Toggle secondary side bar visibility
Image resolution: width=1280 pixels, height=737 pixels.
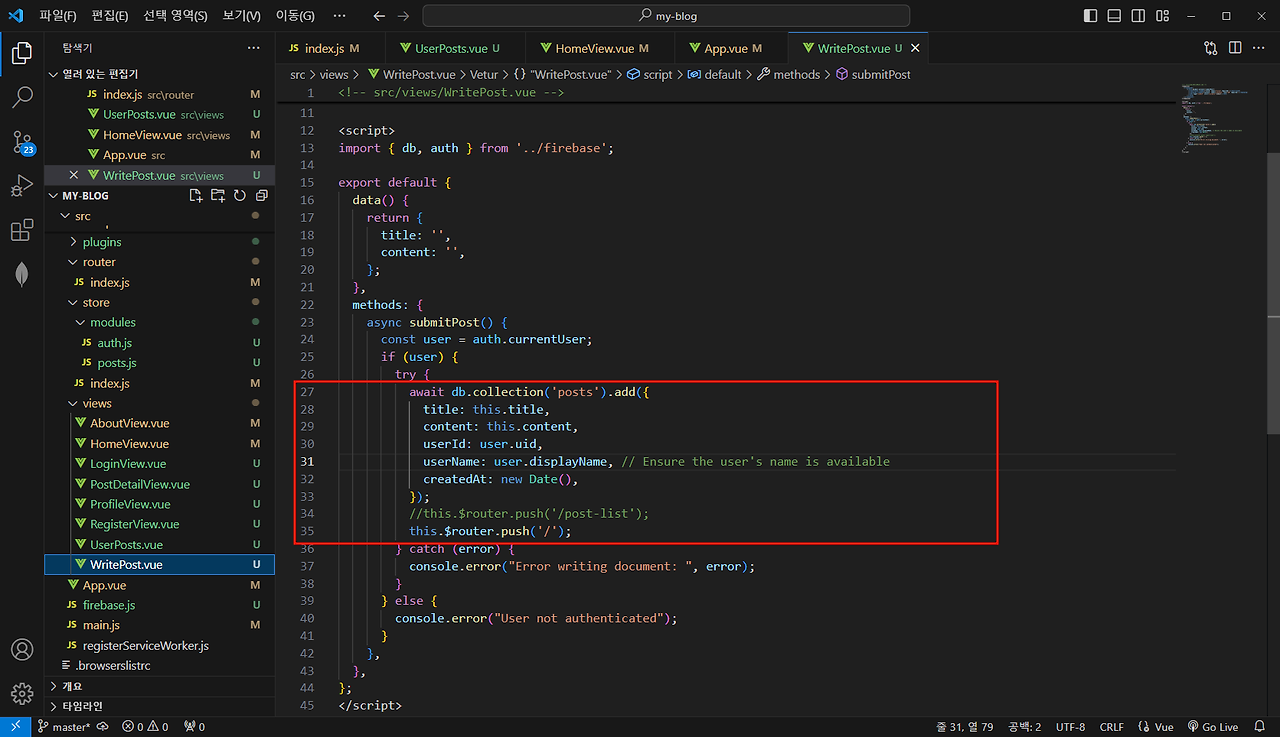click(1138, 16)
